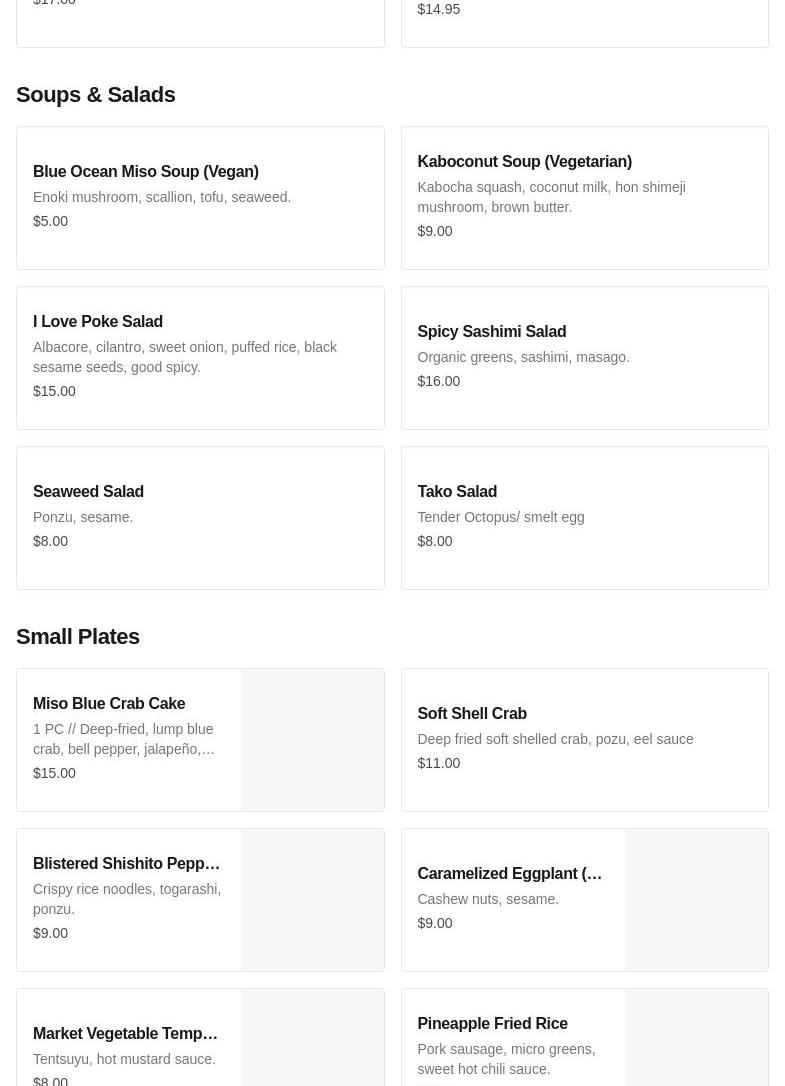Open the Miso Blue Crab Cake title
The height and width of the screenshot is (1086, 785).
click(109, 704)
